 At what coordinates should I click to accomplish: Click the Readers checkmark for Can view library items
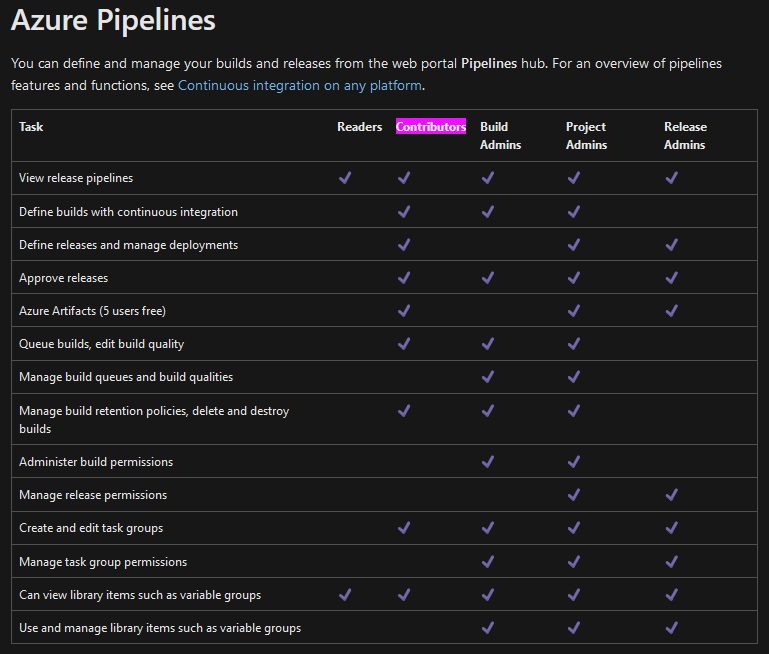click(x=345, y=595)
